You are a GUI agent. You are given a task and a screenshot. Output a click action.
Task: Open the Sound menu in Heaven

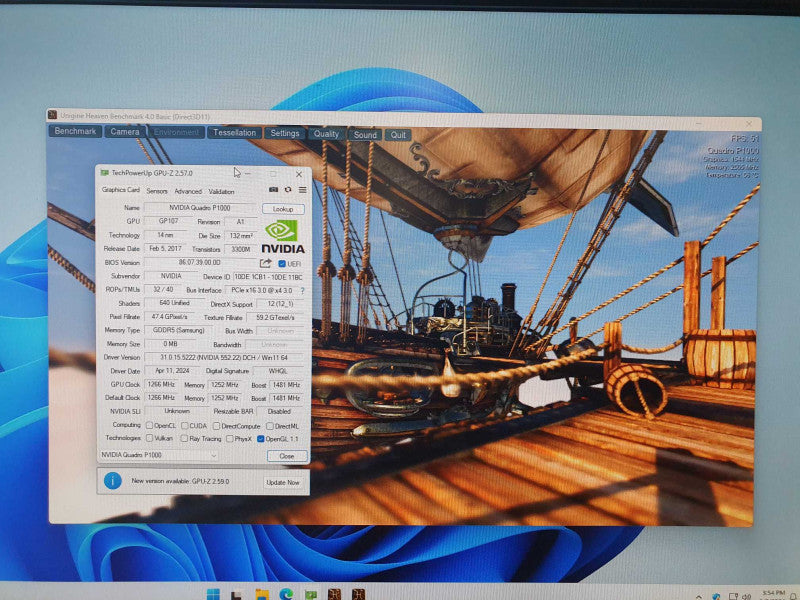tap(365, 135)
